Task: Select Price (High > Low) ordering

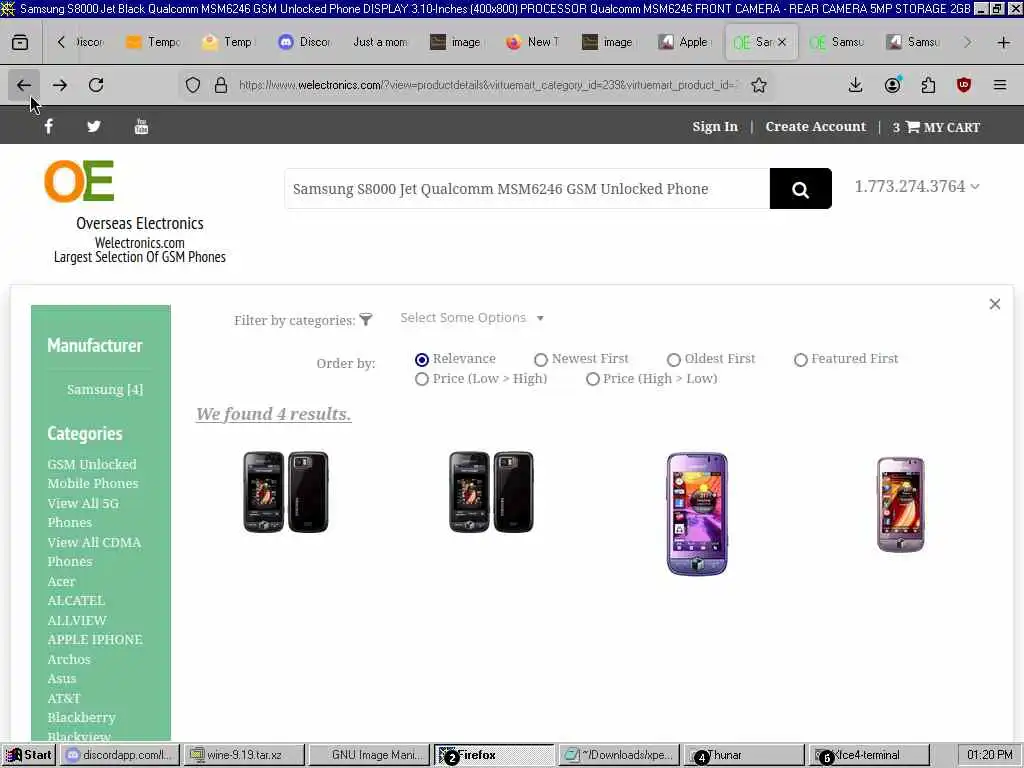Action: tap(592, 379)
